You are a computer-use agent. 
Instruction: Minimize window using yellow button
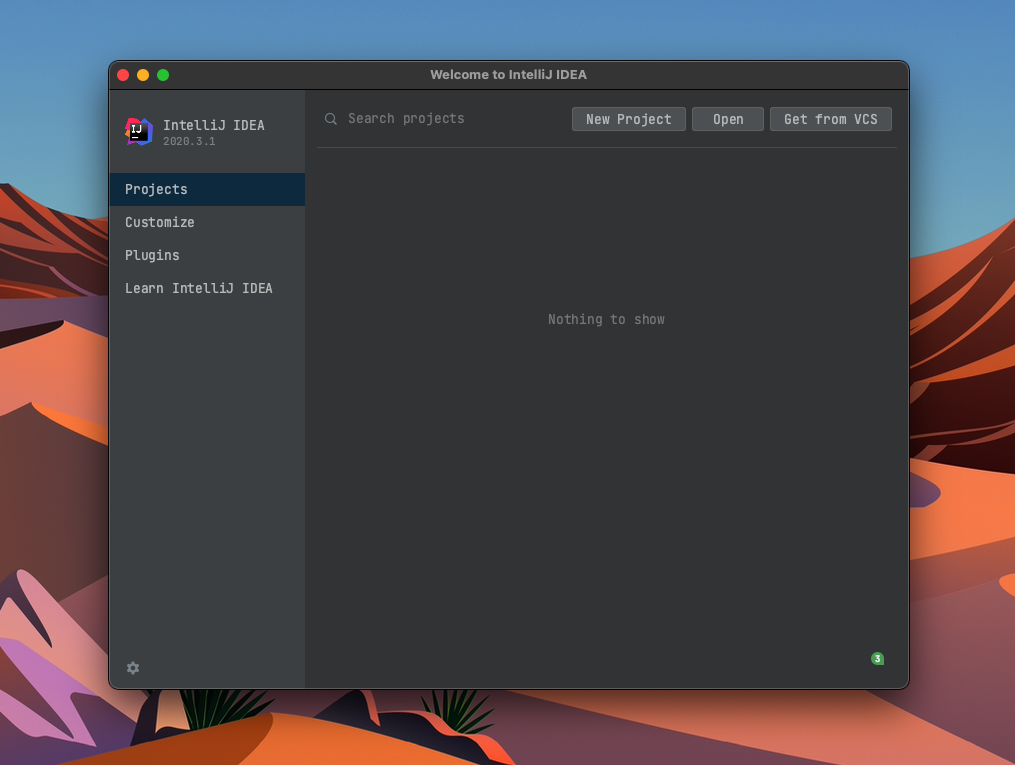tap(143, 75)
